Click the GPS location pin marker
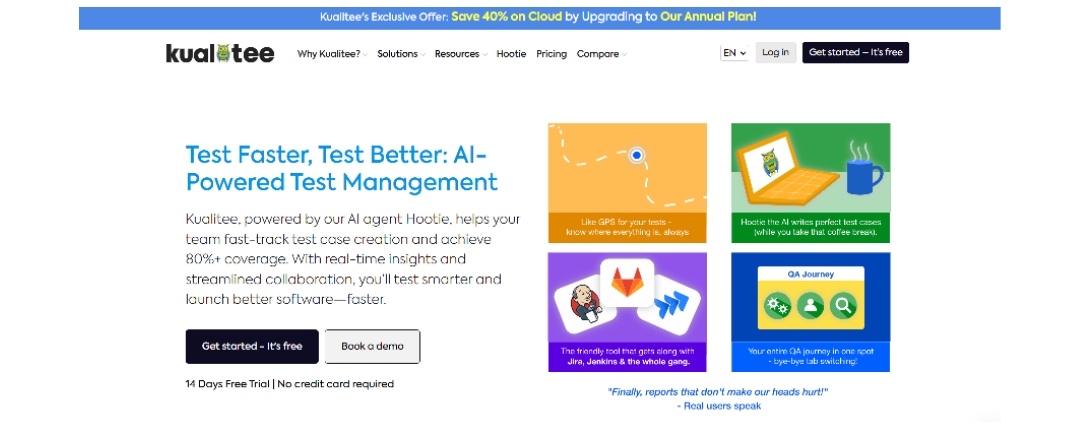 pos(636,155)
